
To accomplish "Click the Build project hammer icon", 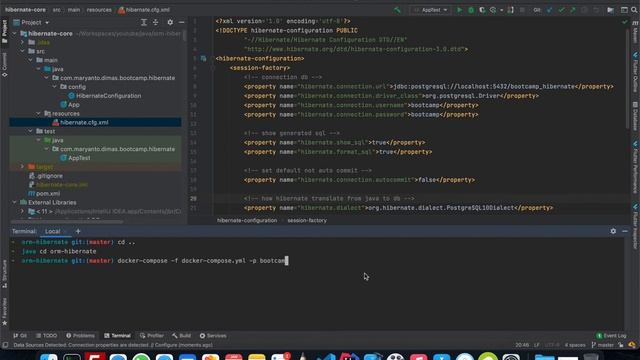I will pos(397,10).
